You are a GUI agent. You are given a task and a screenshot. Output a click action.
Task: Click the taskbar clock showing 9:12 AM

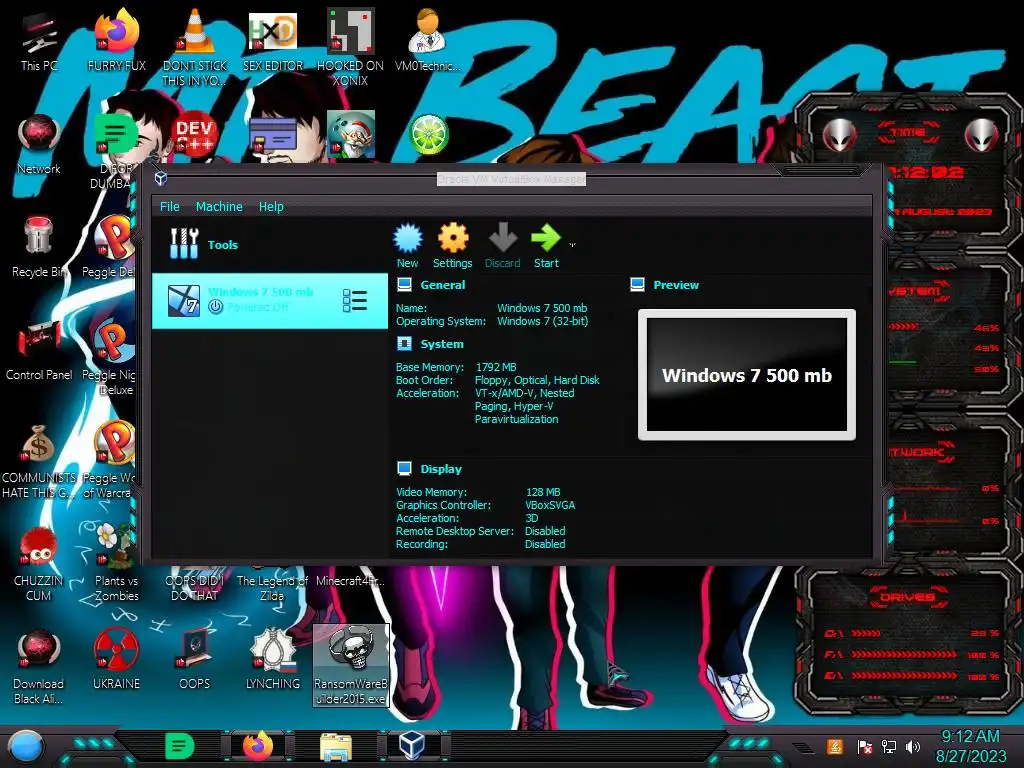point(970,746)
